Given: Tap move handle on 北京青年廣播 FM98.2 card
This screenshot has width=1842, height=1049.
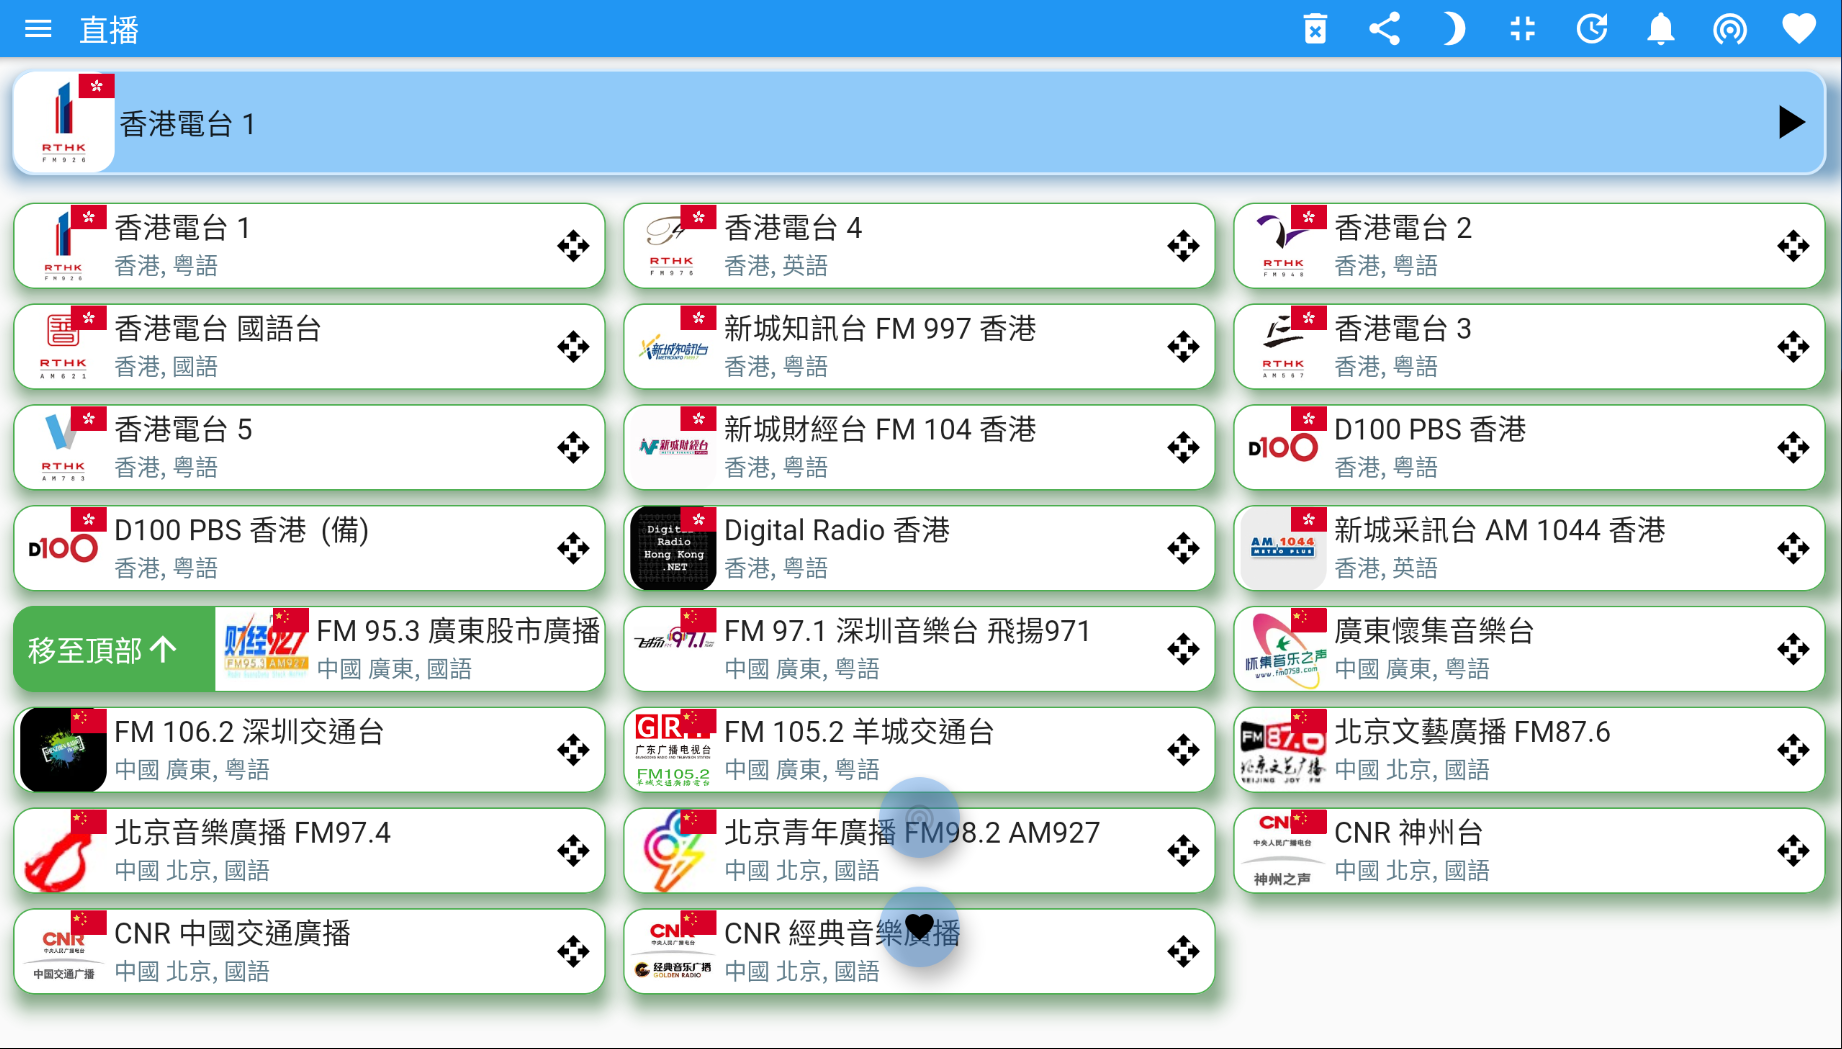Looking at the screenshot, I should coord(1183,851).
